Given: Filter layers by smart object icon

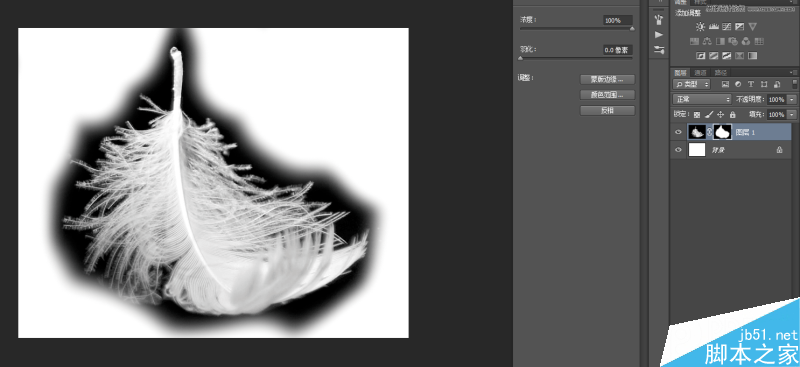Looking at the screenshot, I should (777, 84).
